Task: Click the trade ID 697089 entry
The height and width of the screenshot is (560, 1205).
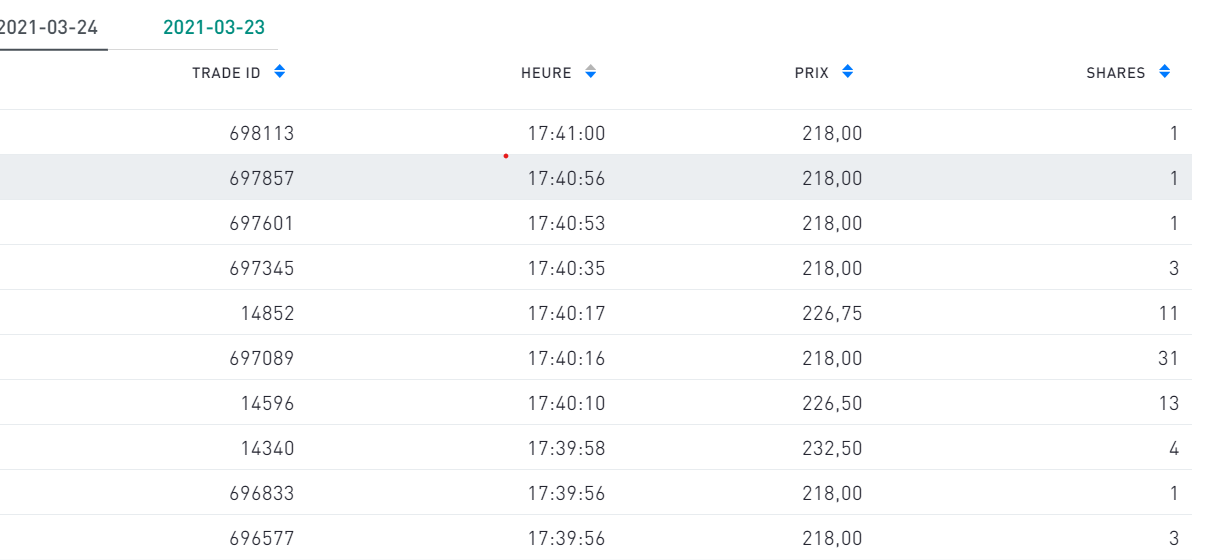Action: pos(262,358)
